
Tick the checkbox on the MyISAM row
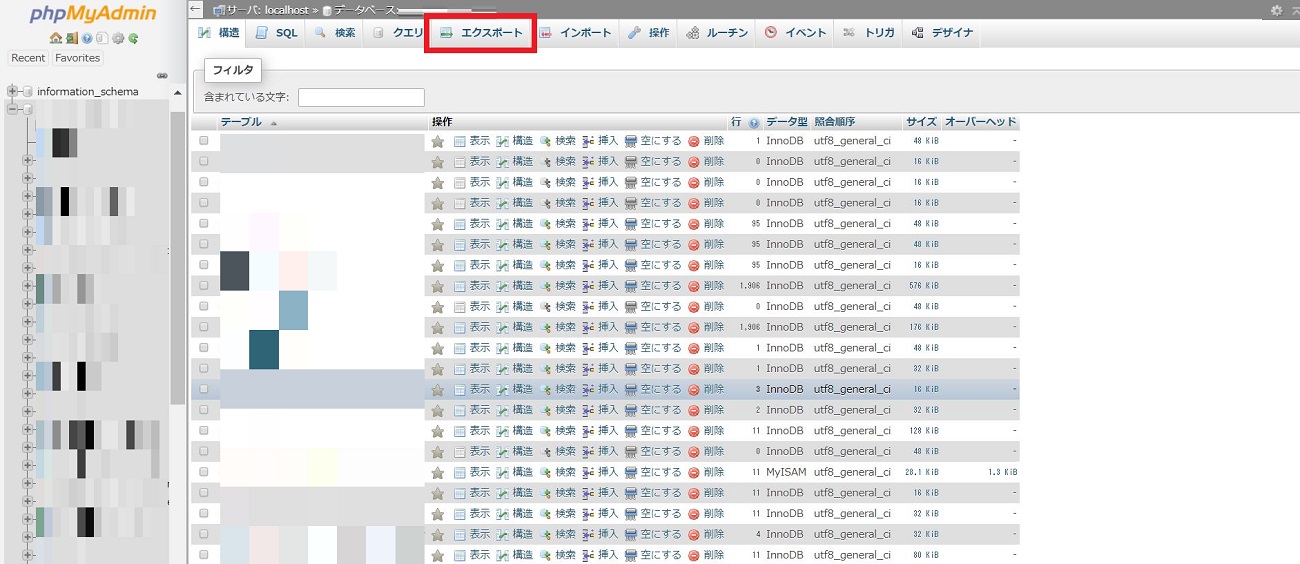pyautogui.click(x=204, y=472)
